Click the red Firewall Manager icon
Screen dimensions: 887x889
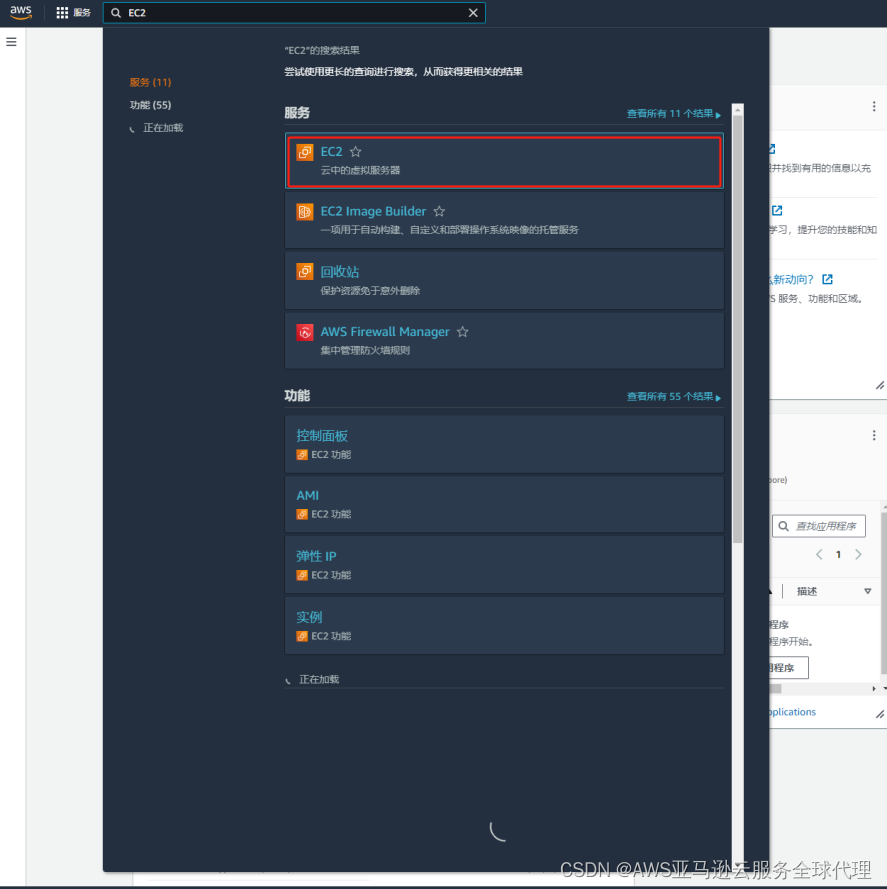click(305, 332)
